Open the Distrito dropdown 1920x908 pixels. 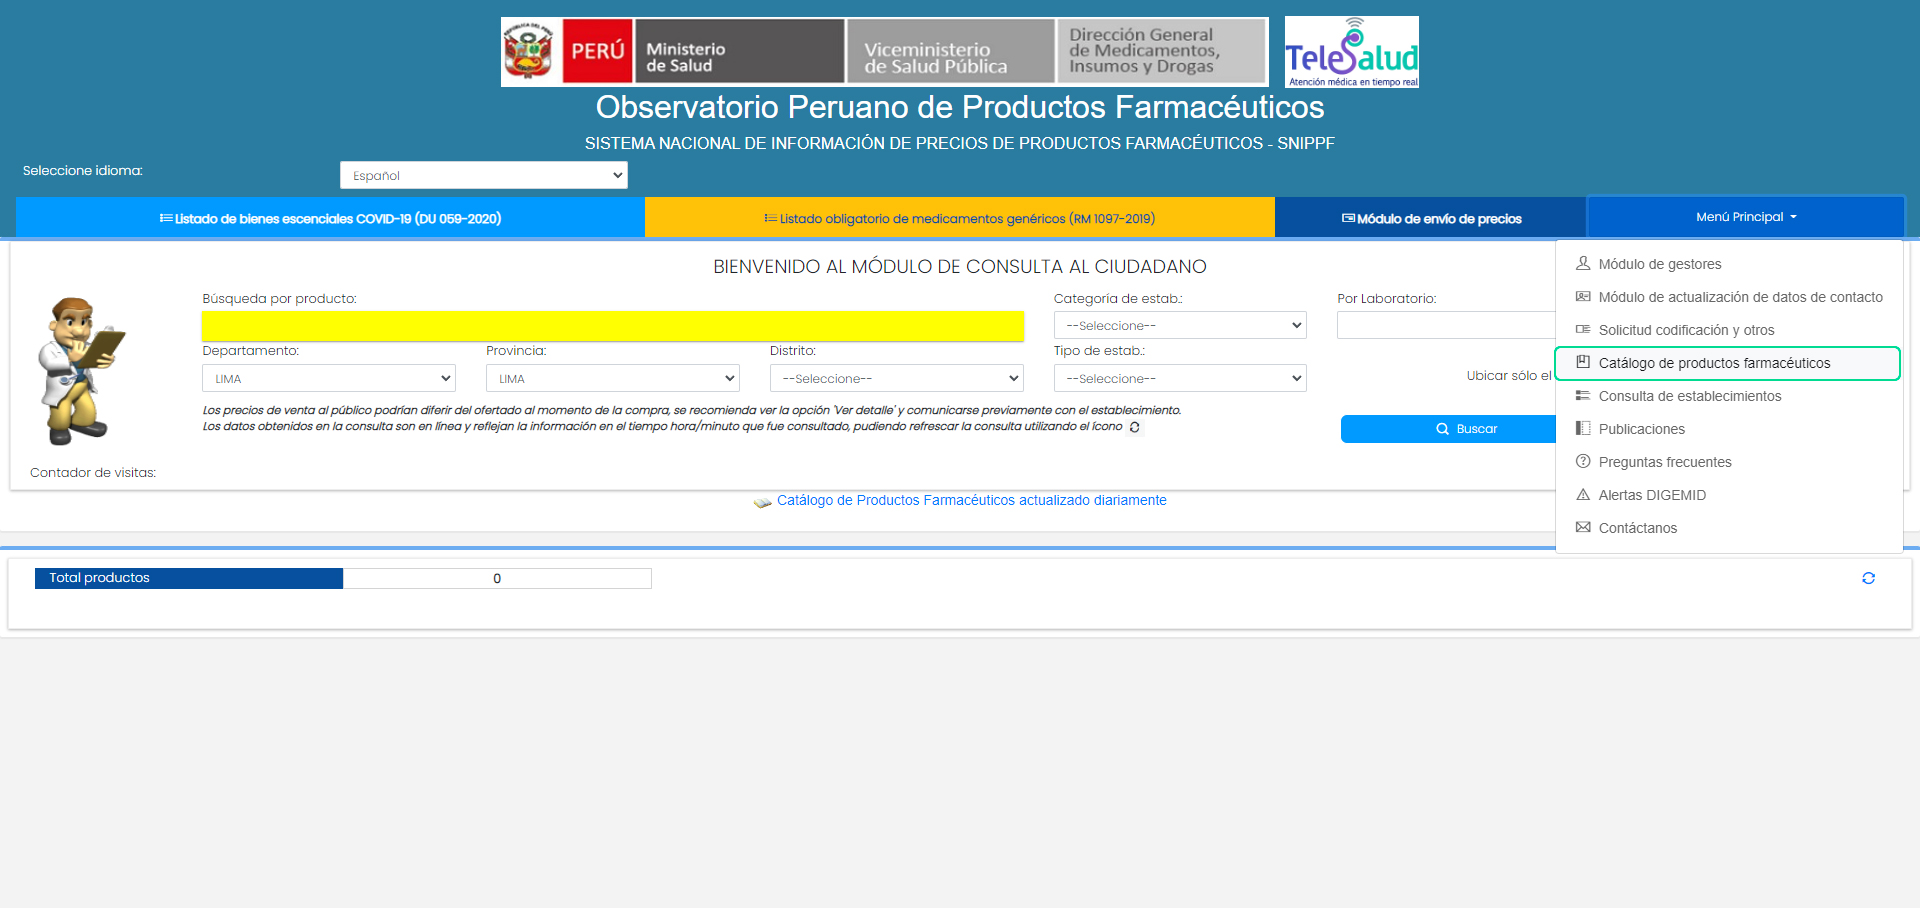(896, 379)
